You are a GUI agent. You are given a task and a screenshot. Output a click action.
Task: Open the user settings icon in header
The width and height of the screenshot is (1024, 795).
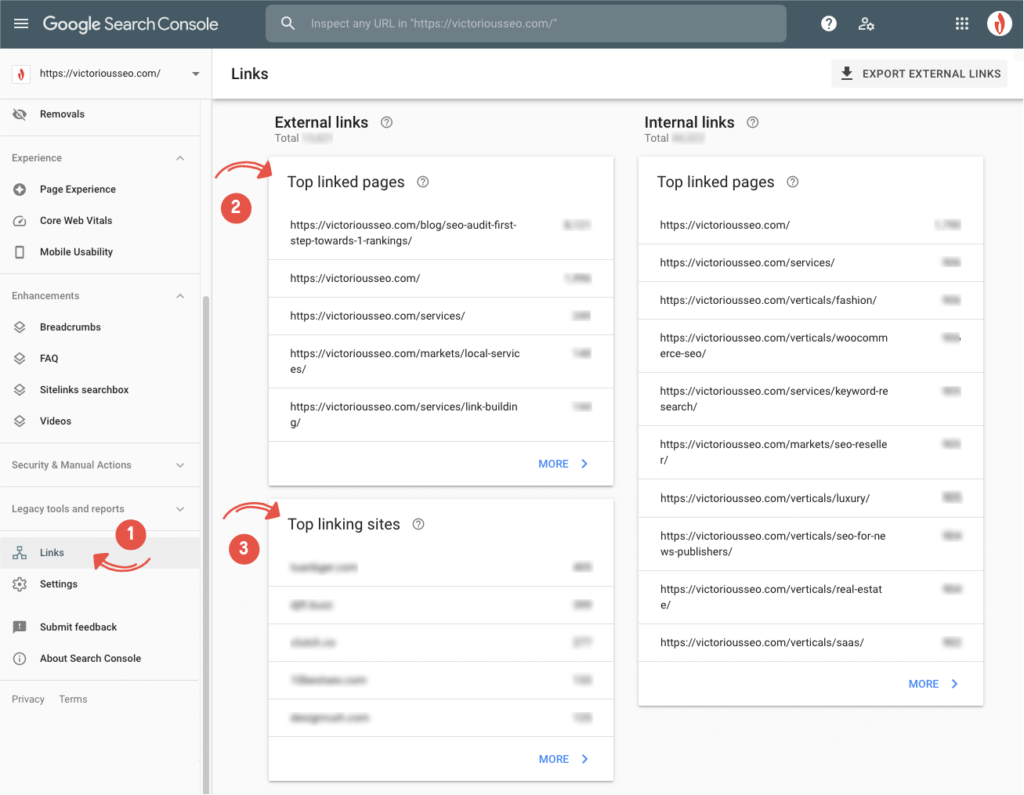tap(866, 24)
